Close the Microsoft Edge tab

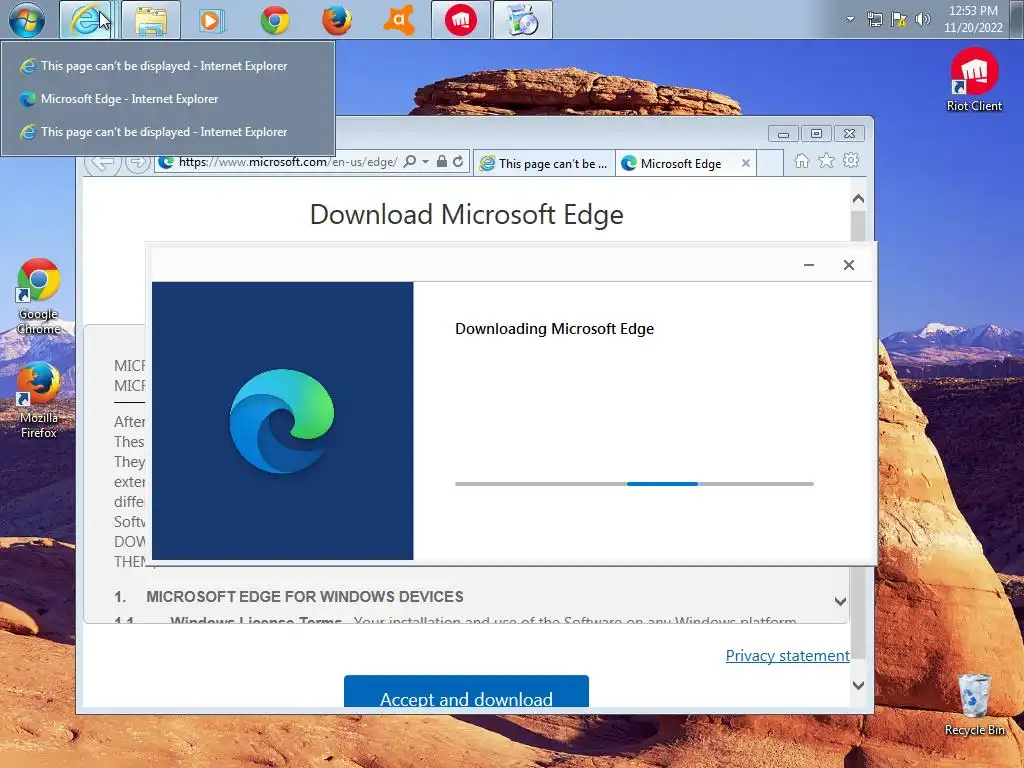coord(746,163)
